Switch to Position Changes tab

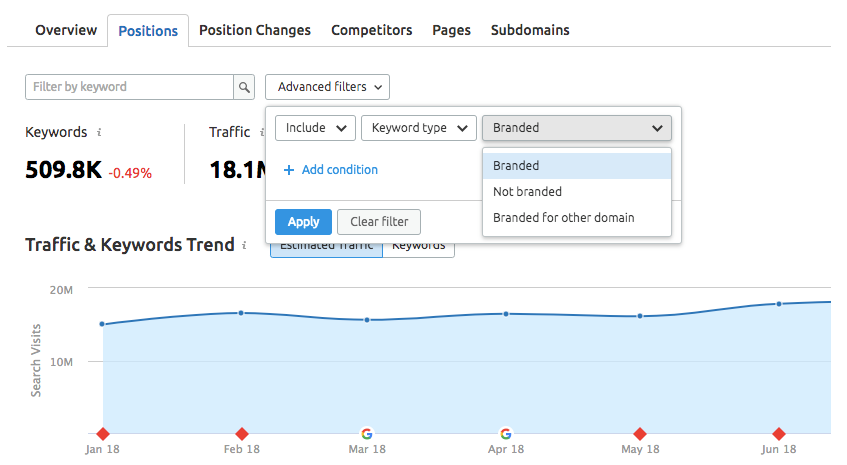[255, 30]
